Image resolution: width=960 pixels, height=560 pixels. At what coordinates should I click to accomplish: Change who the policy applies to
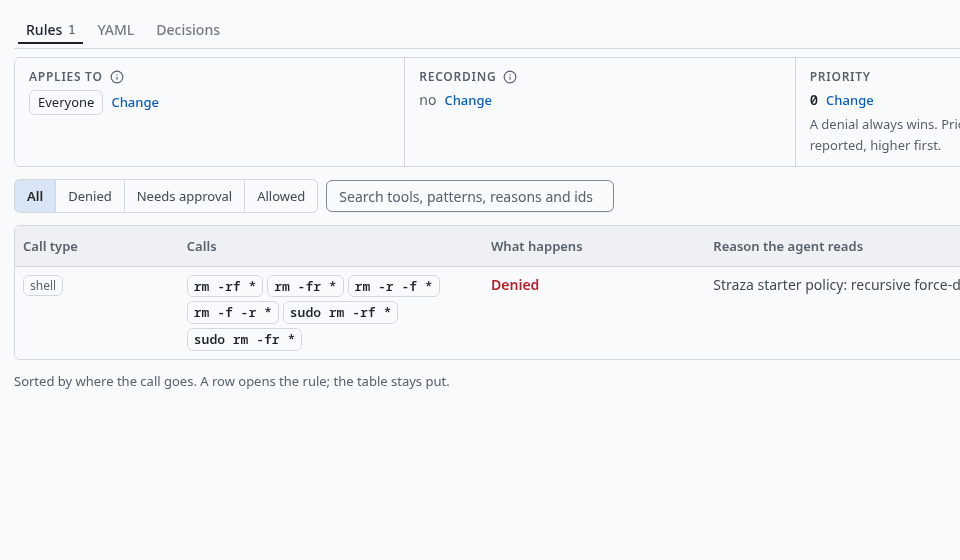tap(135, 102)
